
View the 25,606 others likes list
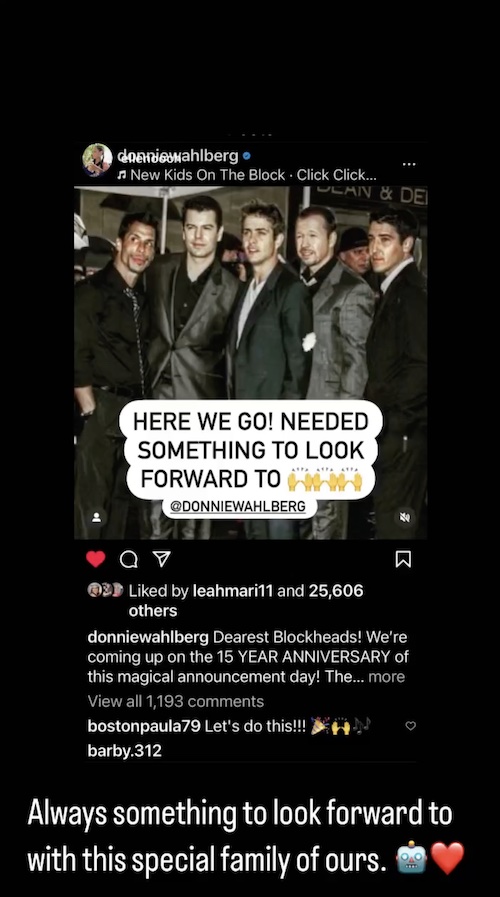[246, 601]
